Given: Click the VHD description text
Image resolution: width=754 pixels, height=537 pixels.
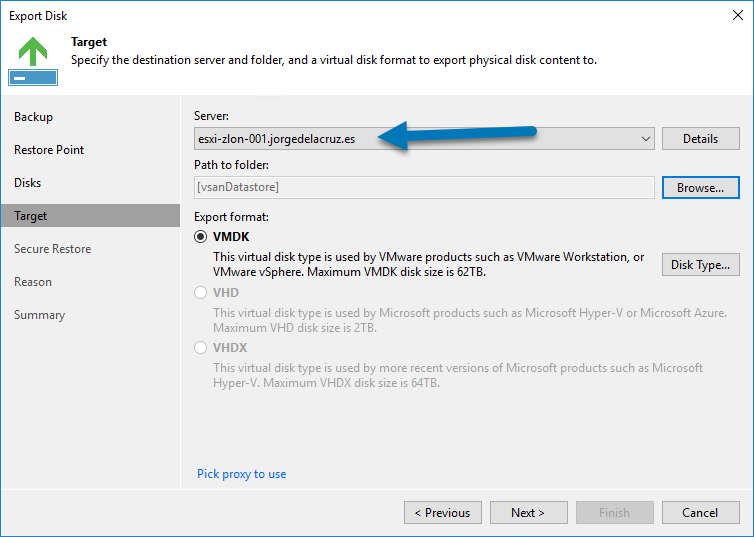Looking at the screenshot, I should (470, 320).
